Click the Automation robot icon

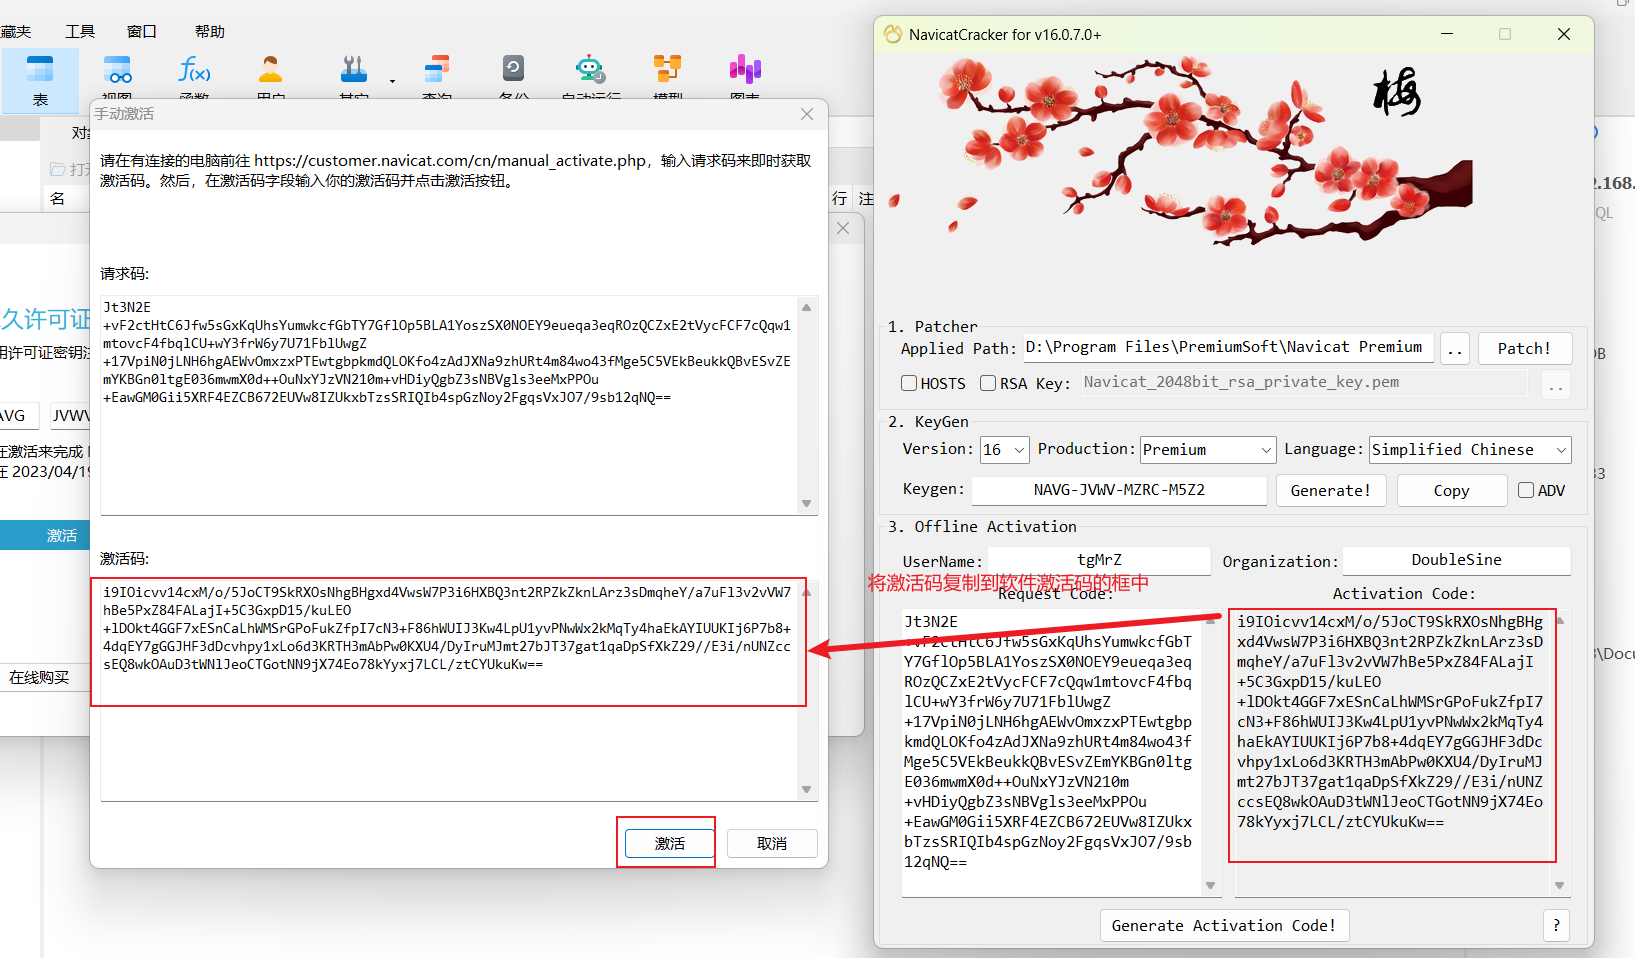coord(590,72)
